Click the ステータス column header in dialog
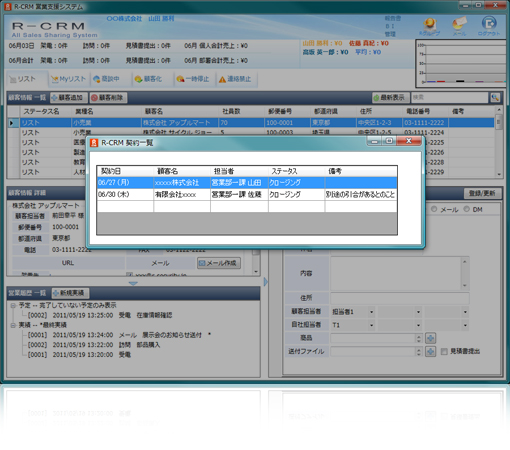This screenshot has width=510, height=450. [x=297, y=171]
